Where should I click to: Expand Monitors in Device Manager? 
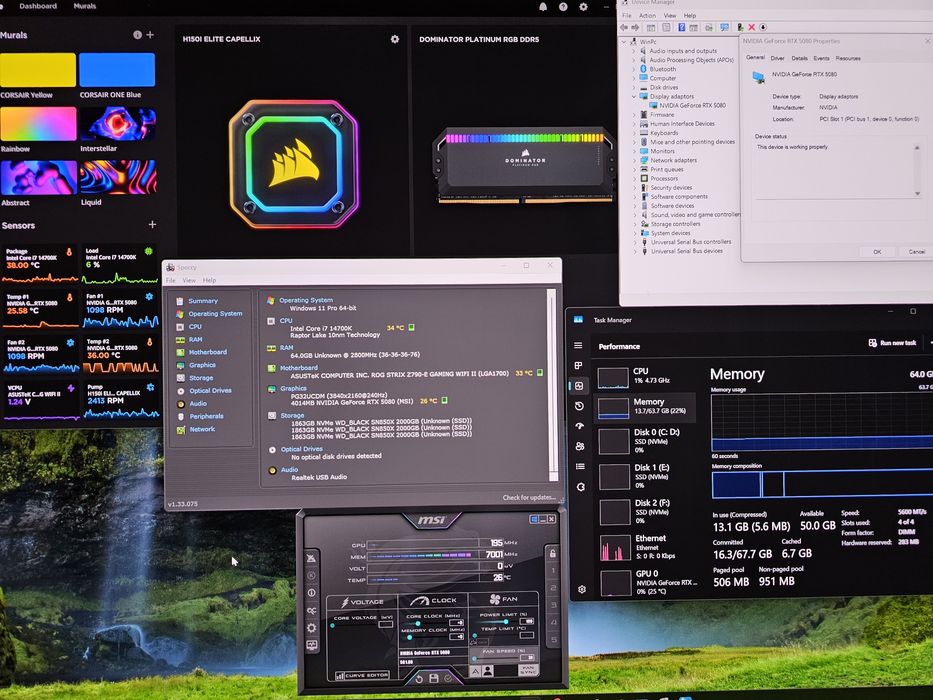634,151
